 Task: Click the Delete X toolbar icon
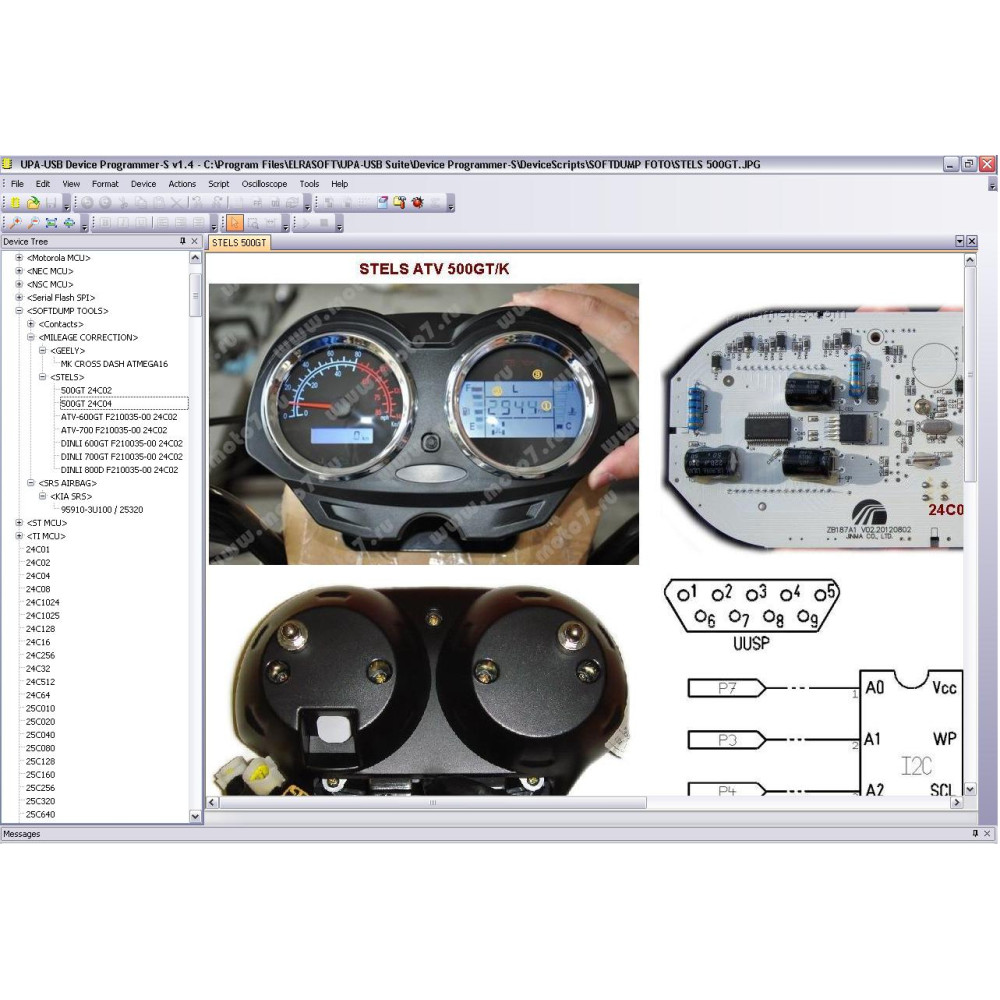[x=177, y=203]
